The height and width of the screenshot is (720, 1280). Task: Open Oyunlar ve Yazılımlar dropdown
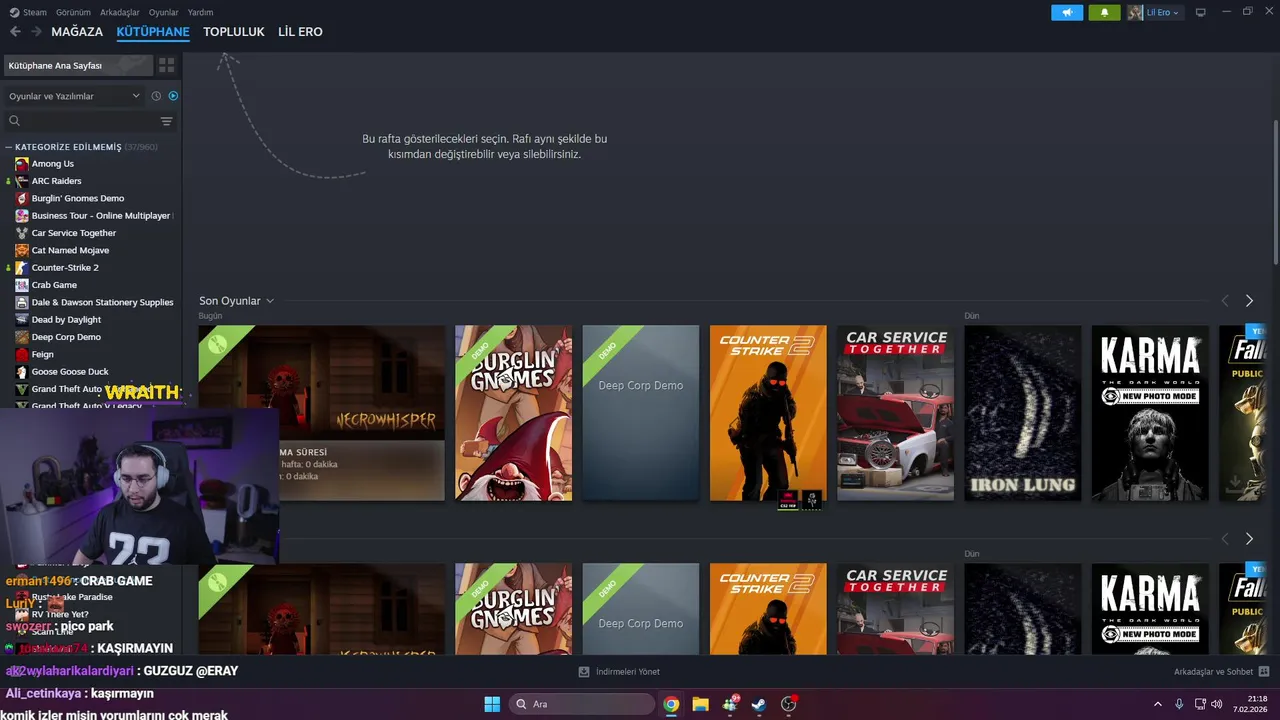(74, 96)
